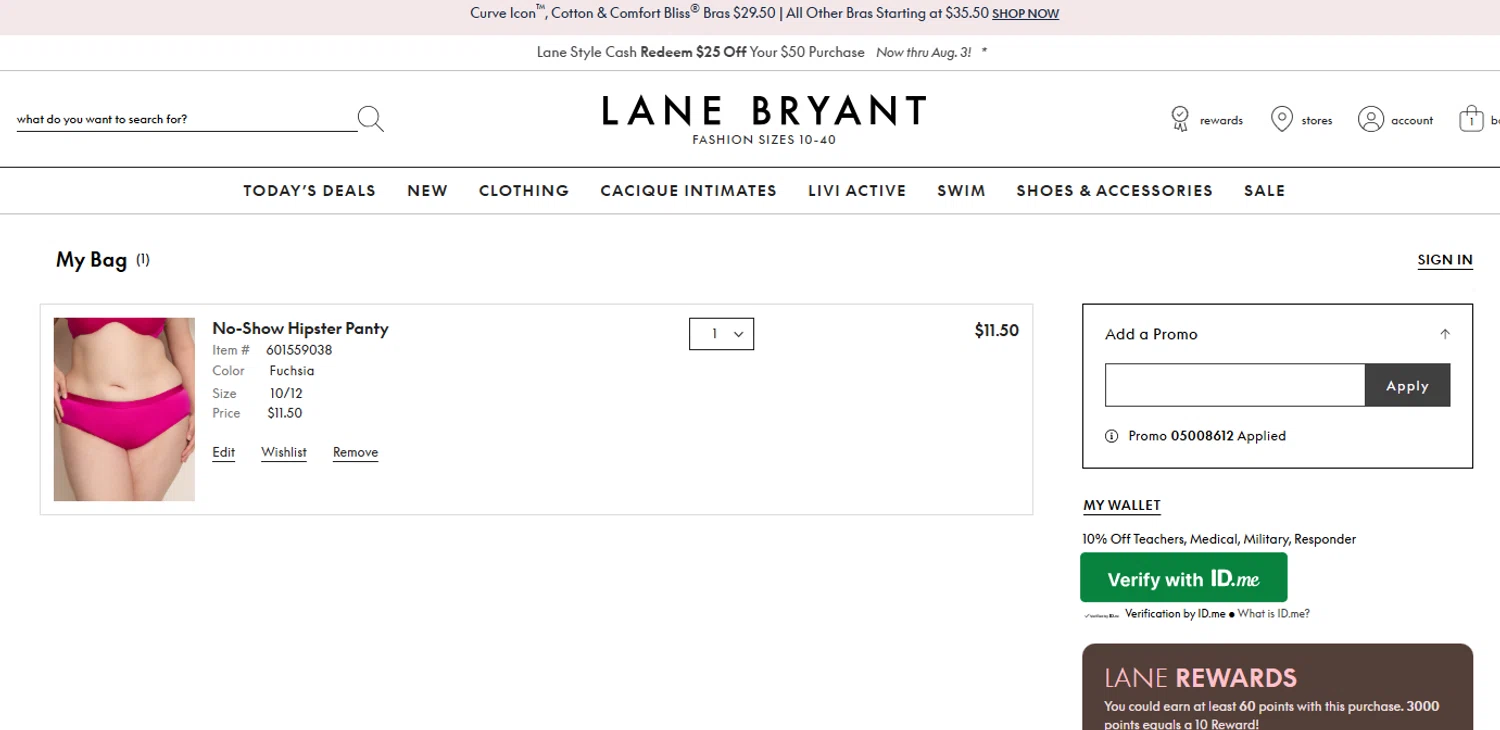This screenshot has height=730, width=1500.
Task: Click the promo info circle icon
Action: click(x=1111, y=436)
